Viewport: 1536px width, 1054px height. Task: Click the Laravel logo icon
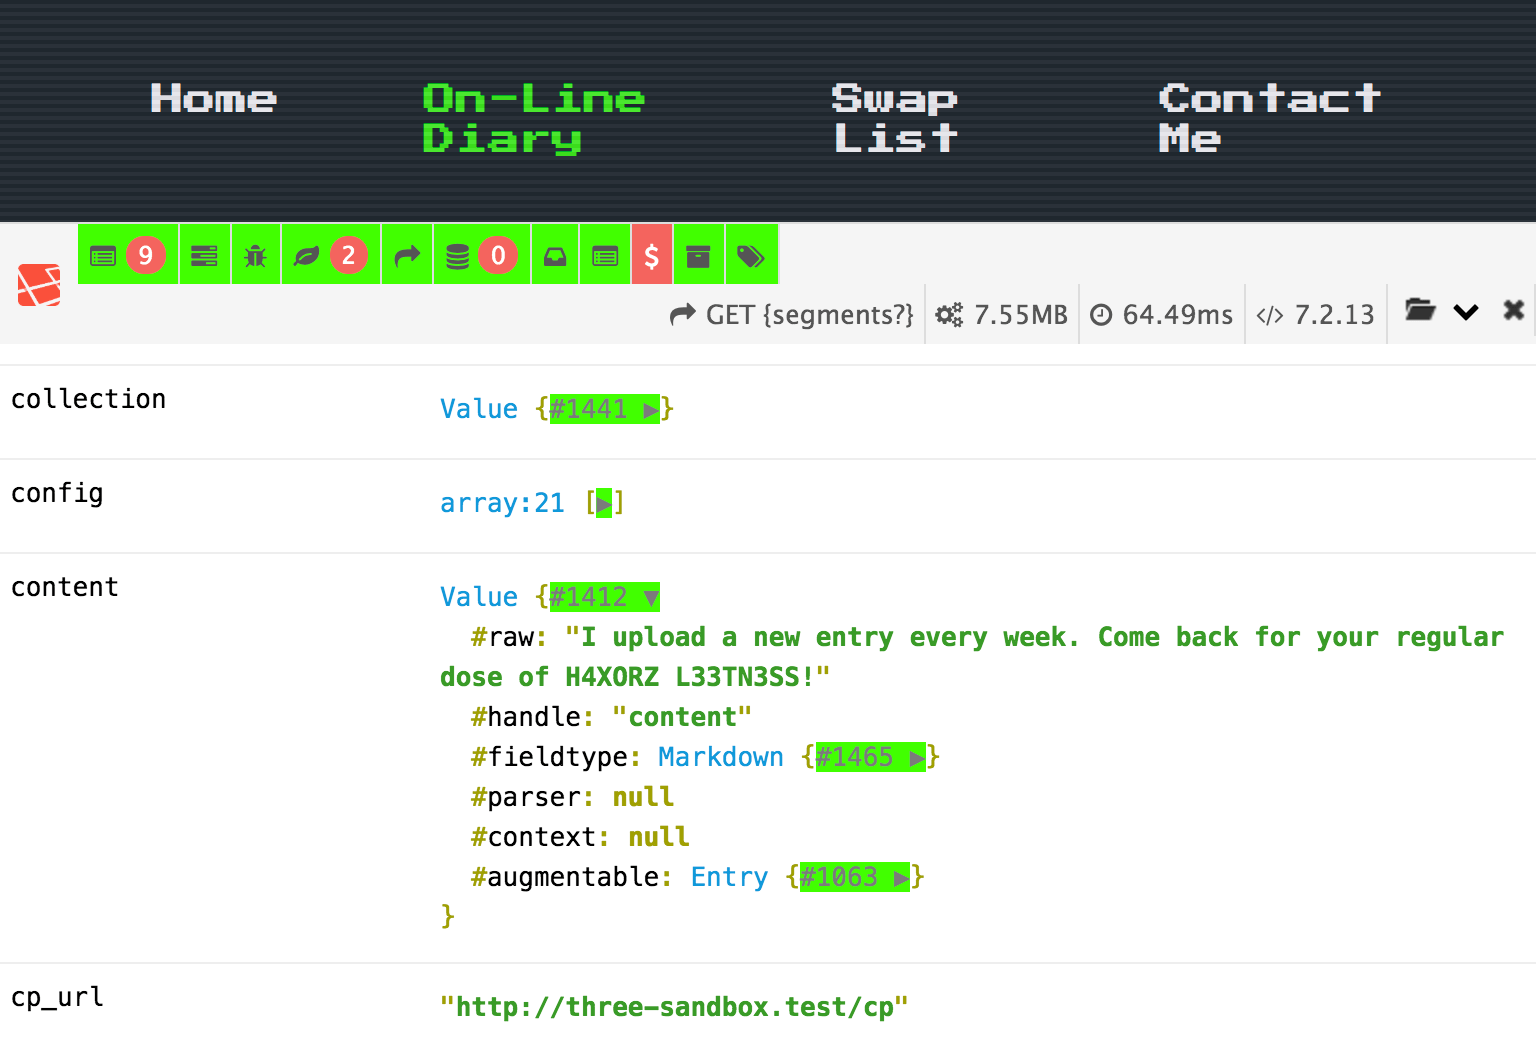point(39,286)
